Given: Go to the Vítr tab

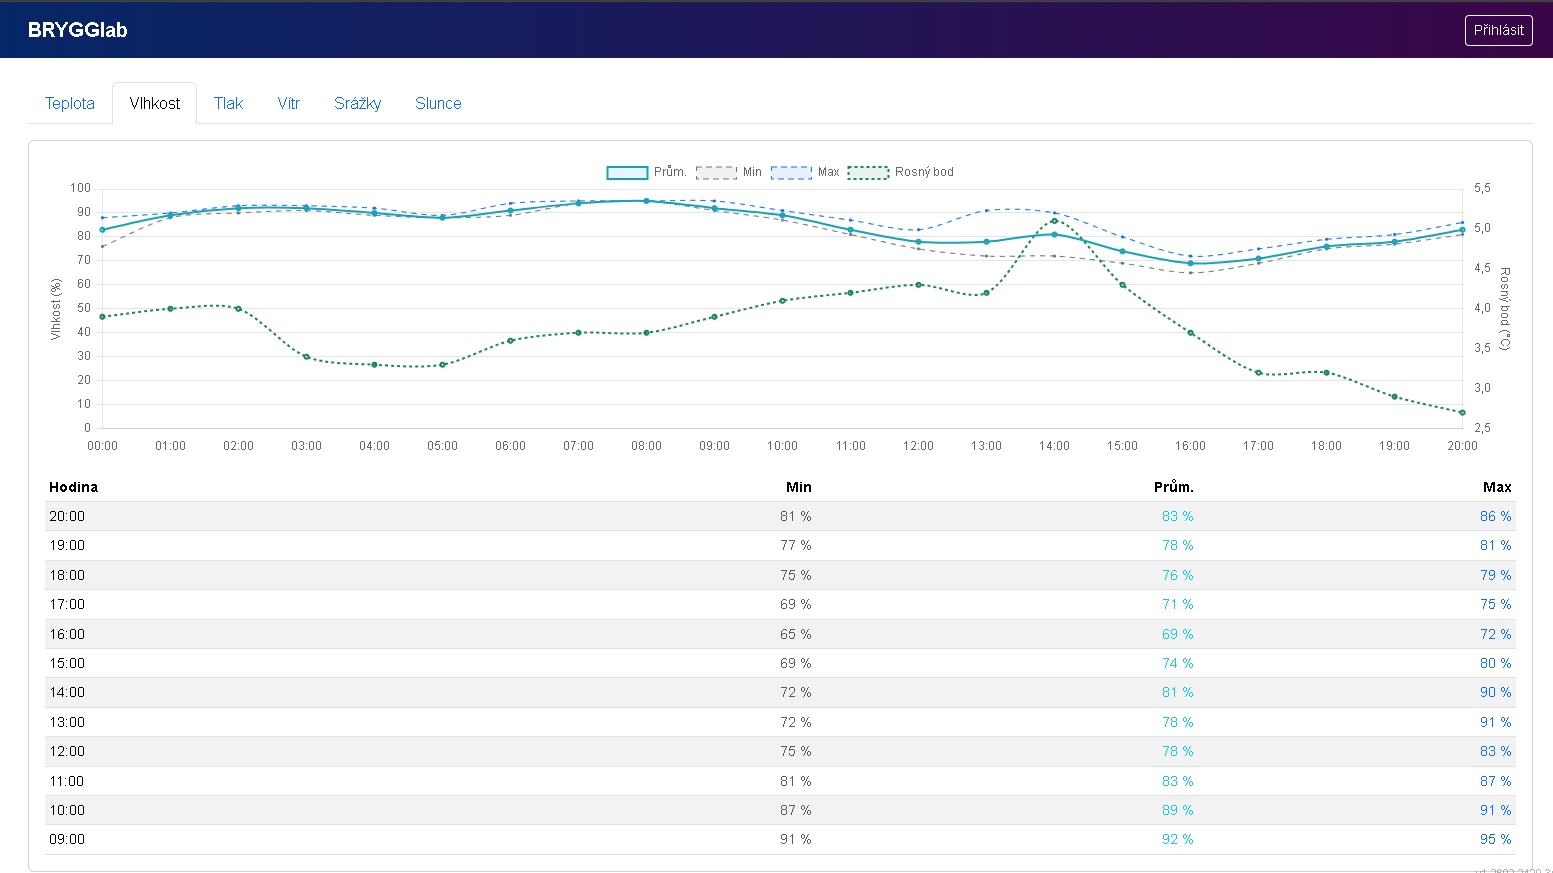Looking at the screenshot, I should (x=289, y=103).
